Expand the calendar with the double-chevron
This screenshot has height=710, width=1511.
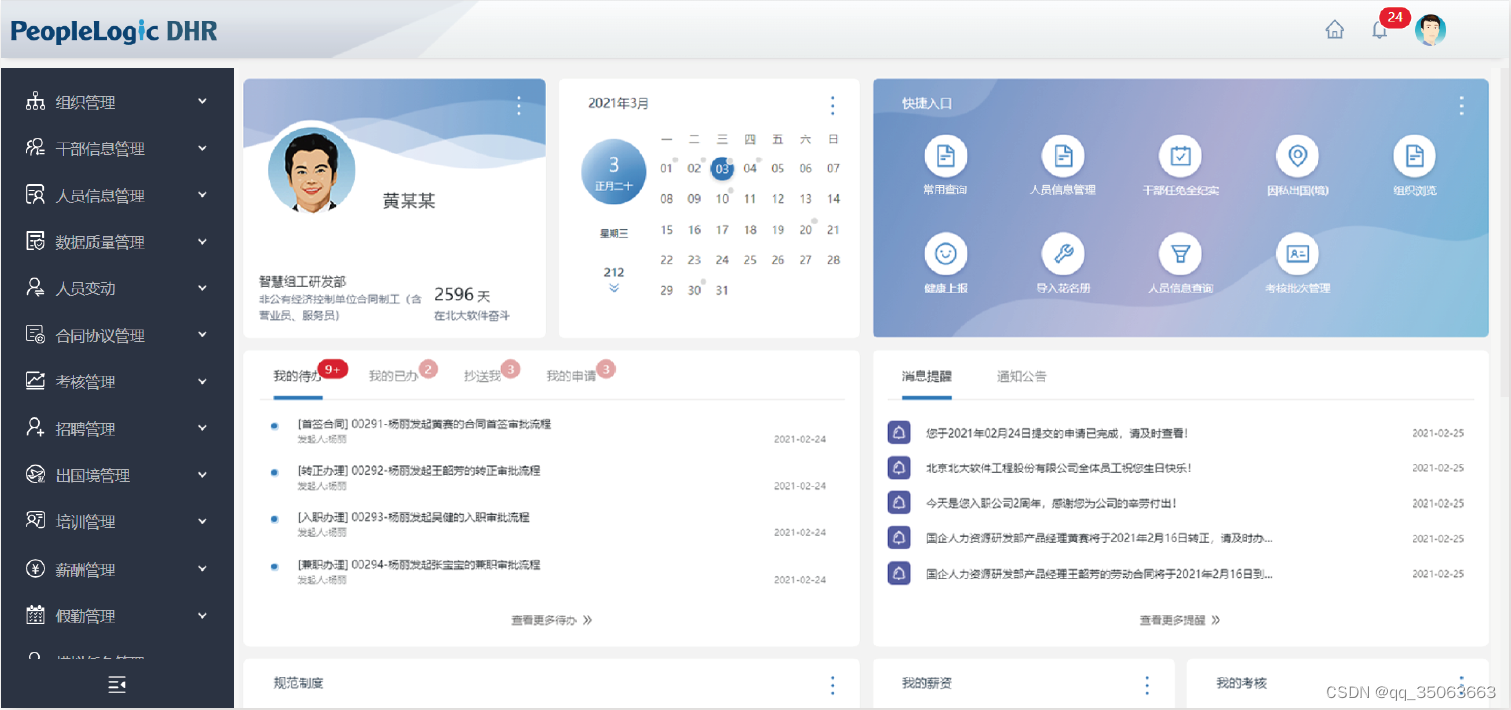(612, 287)
